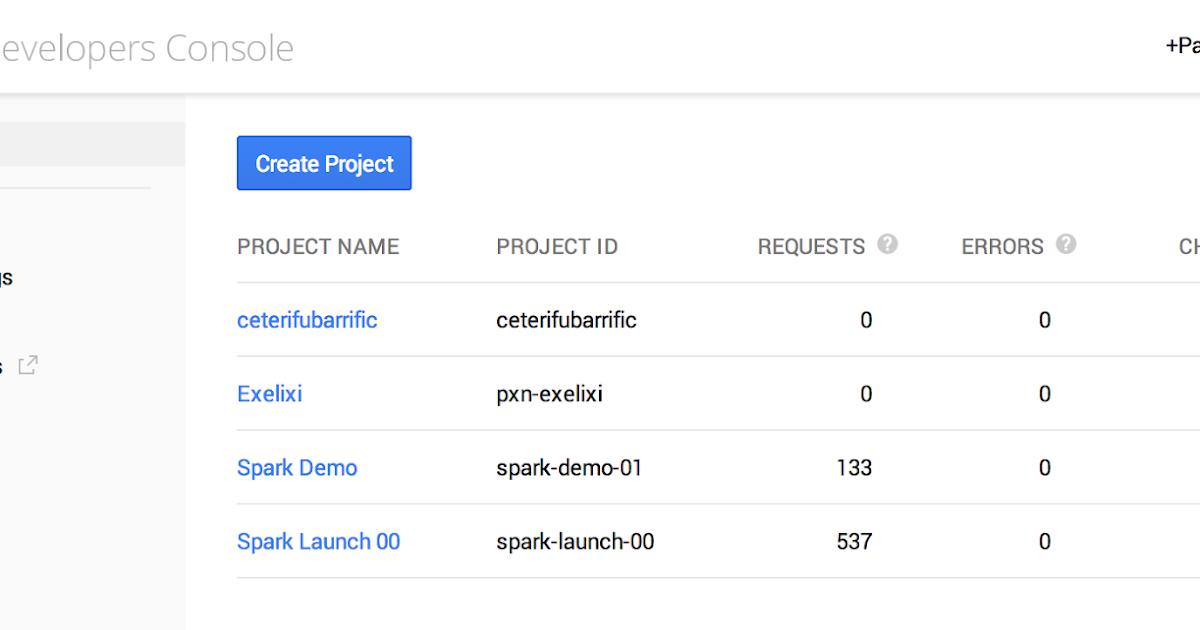The width and height of the screenshot is (1200, 630).
Task: Click the REQUESTS column help question mark icon
Action: (889, 244)
